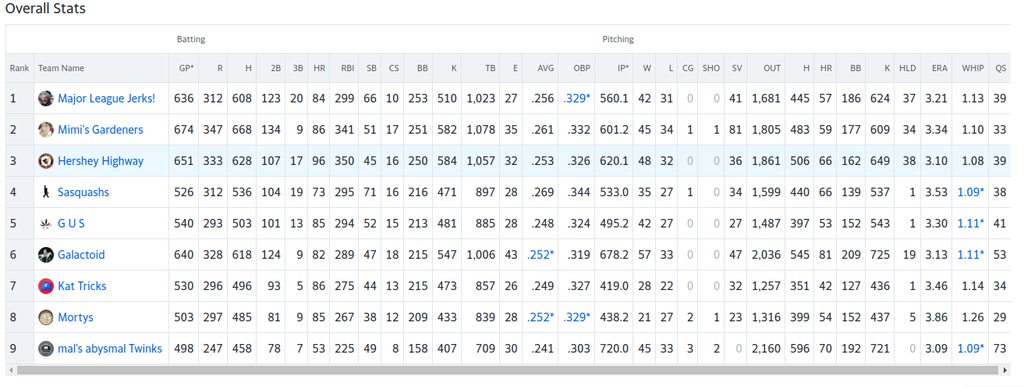
Task: Open the Major League Jerks! team link
Action: (x=106, y=99)
